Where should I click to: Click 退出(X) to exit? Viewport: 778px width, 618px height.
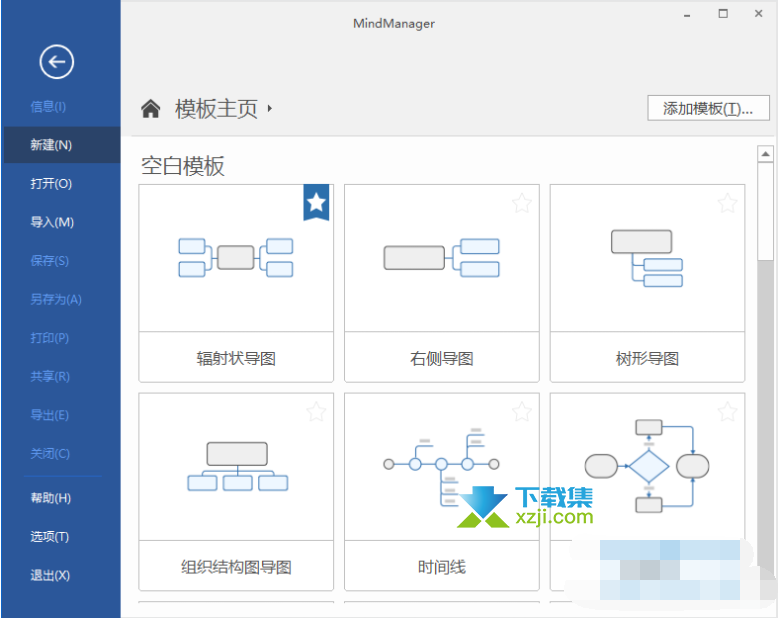pyautogui.click(x=50, y=575)
